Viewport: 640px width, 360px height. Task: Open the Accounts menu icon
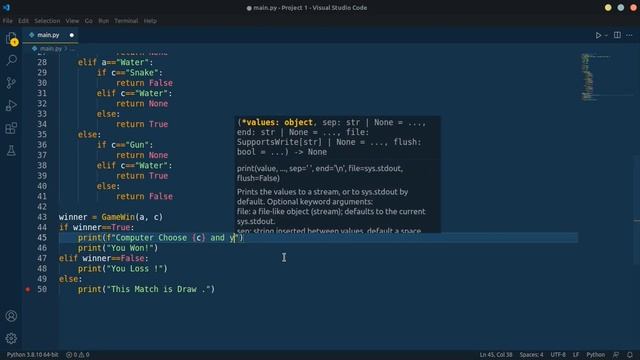point(11,316)
